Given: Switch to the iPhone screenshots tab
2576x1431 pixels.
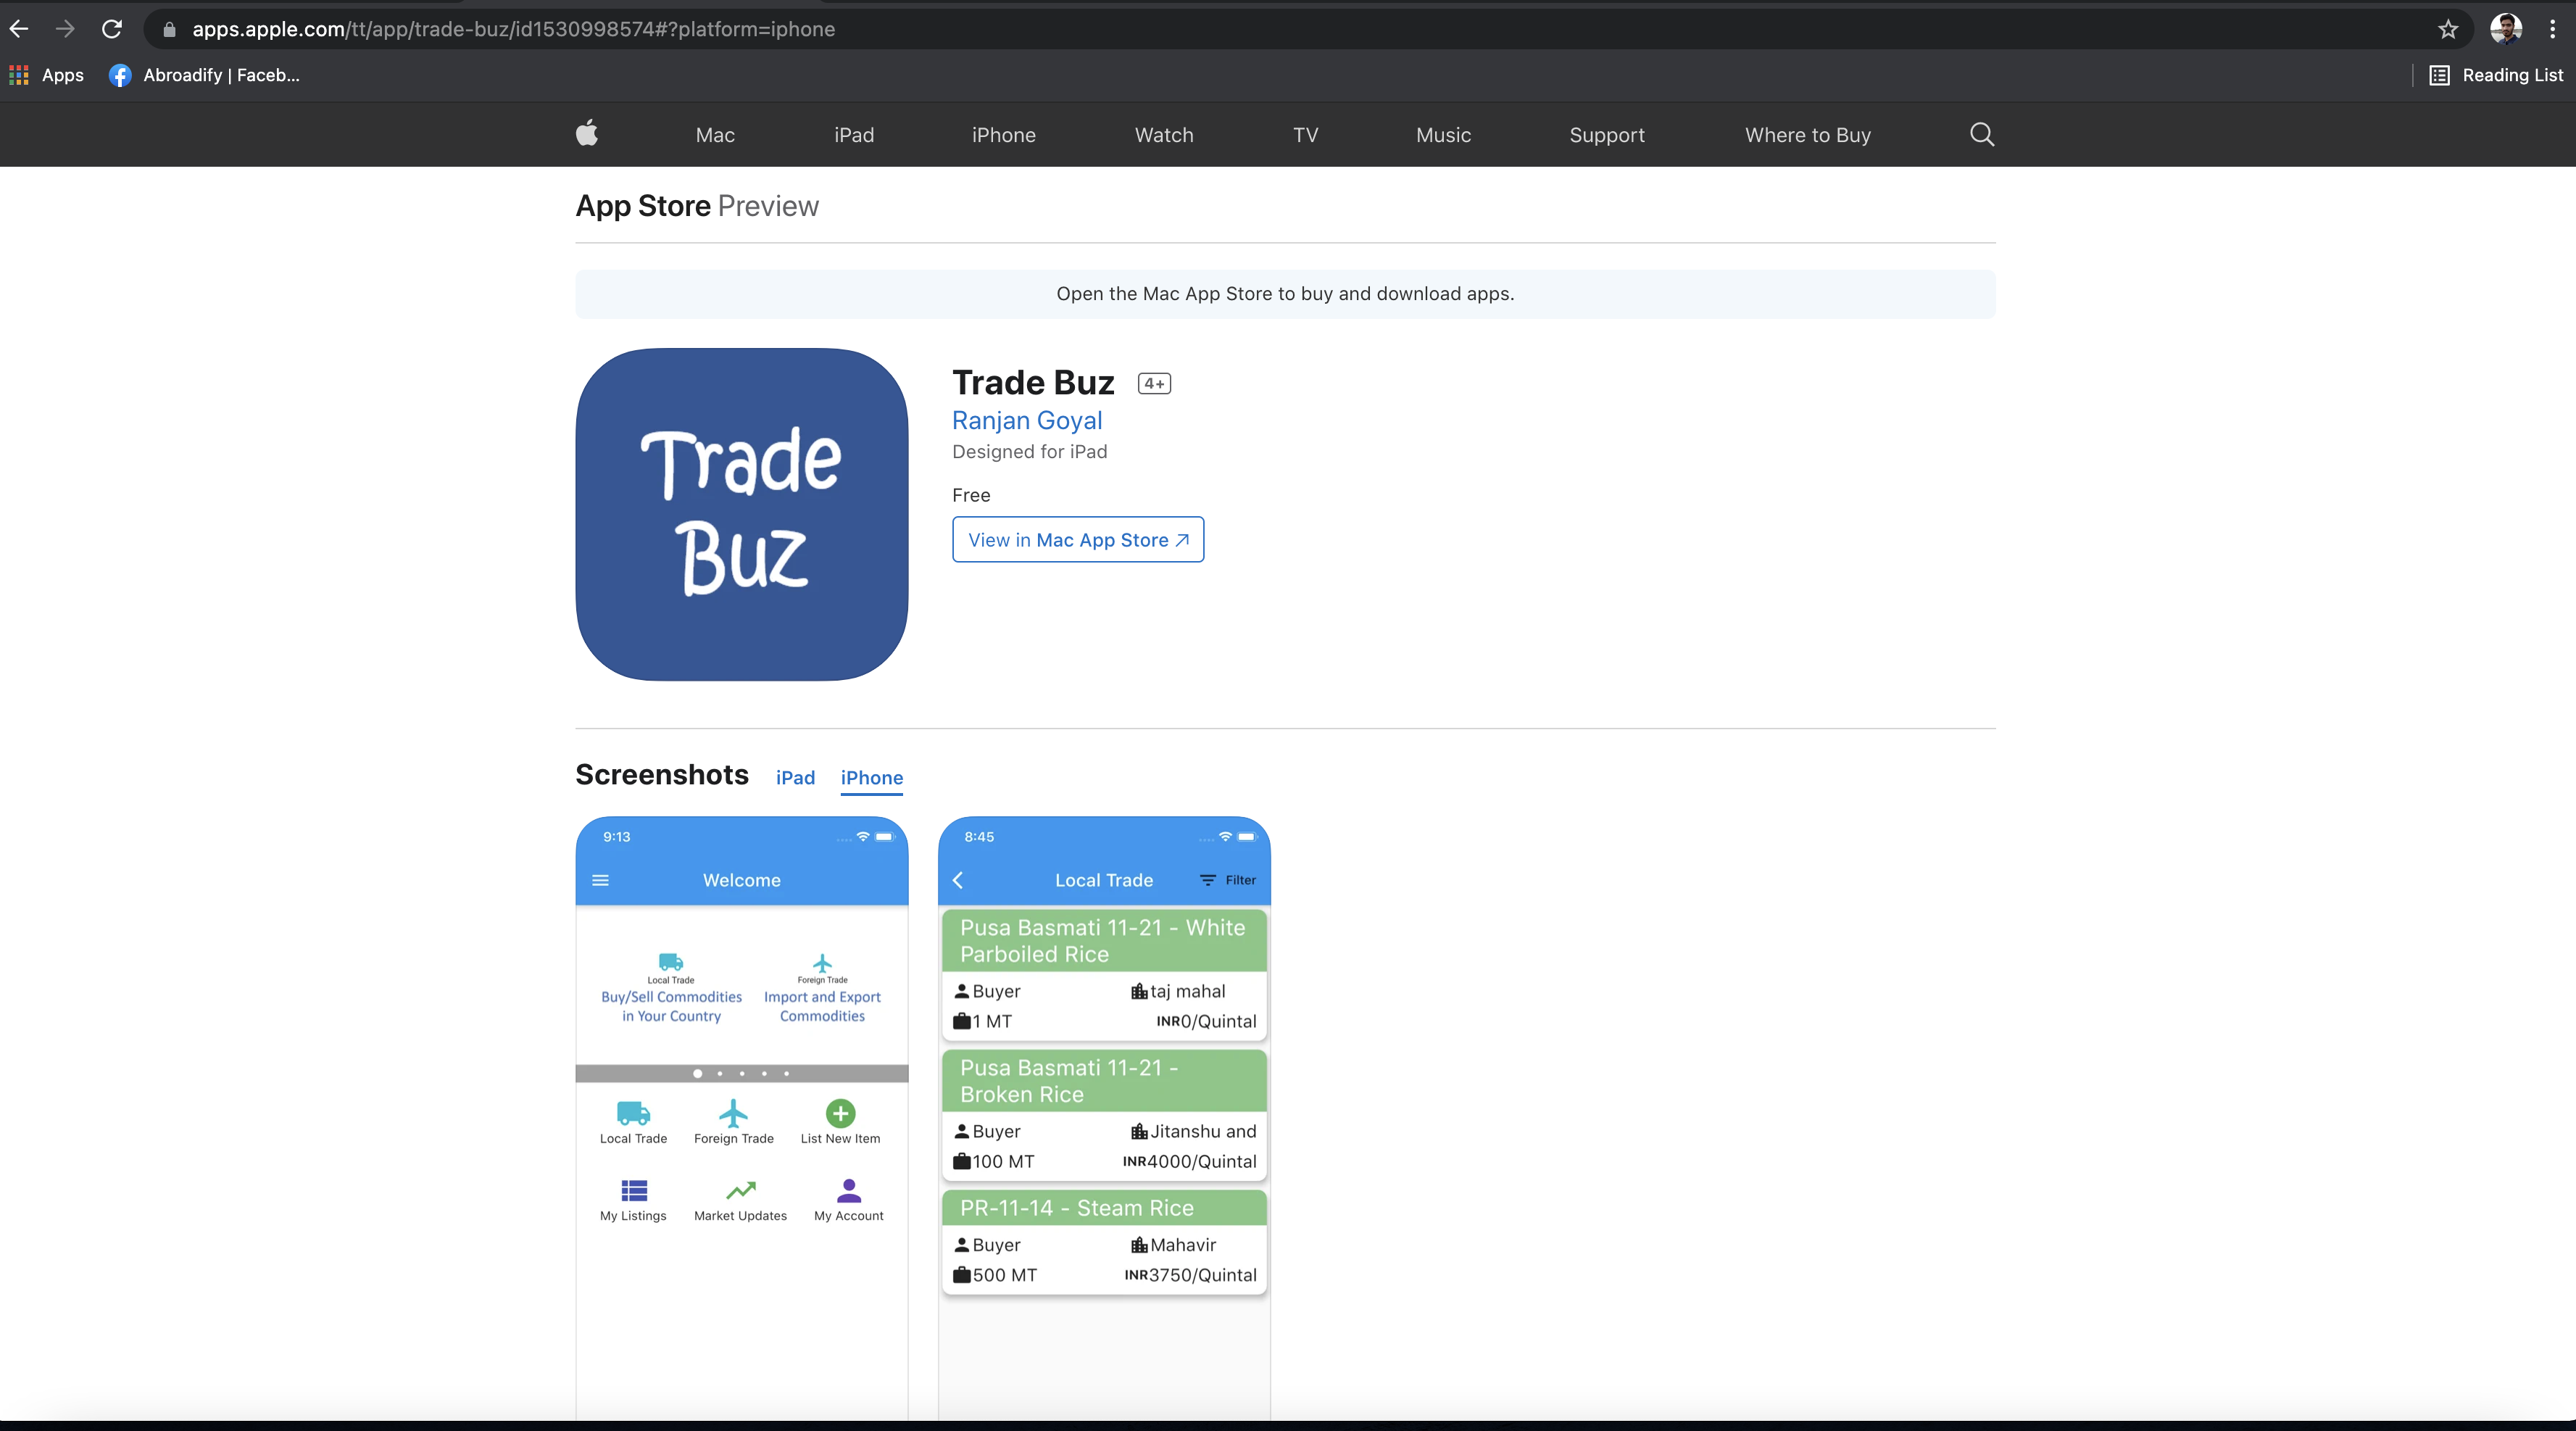Looking at the screenshot, I should click(x=872, y=778).
